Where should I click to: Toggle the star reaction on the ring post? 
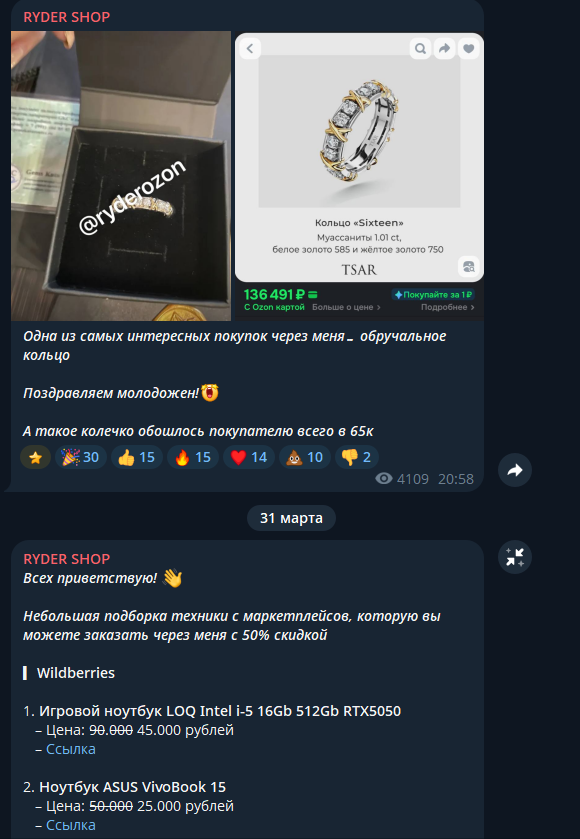click(35, 457)
